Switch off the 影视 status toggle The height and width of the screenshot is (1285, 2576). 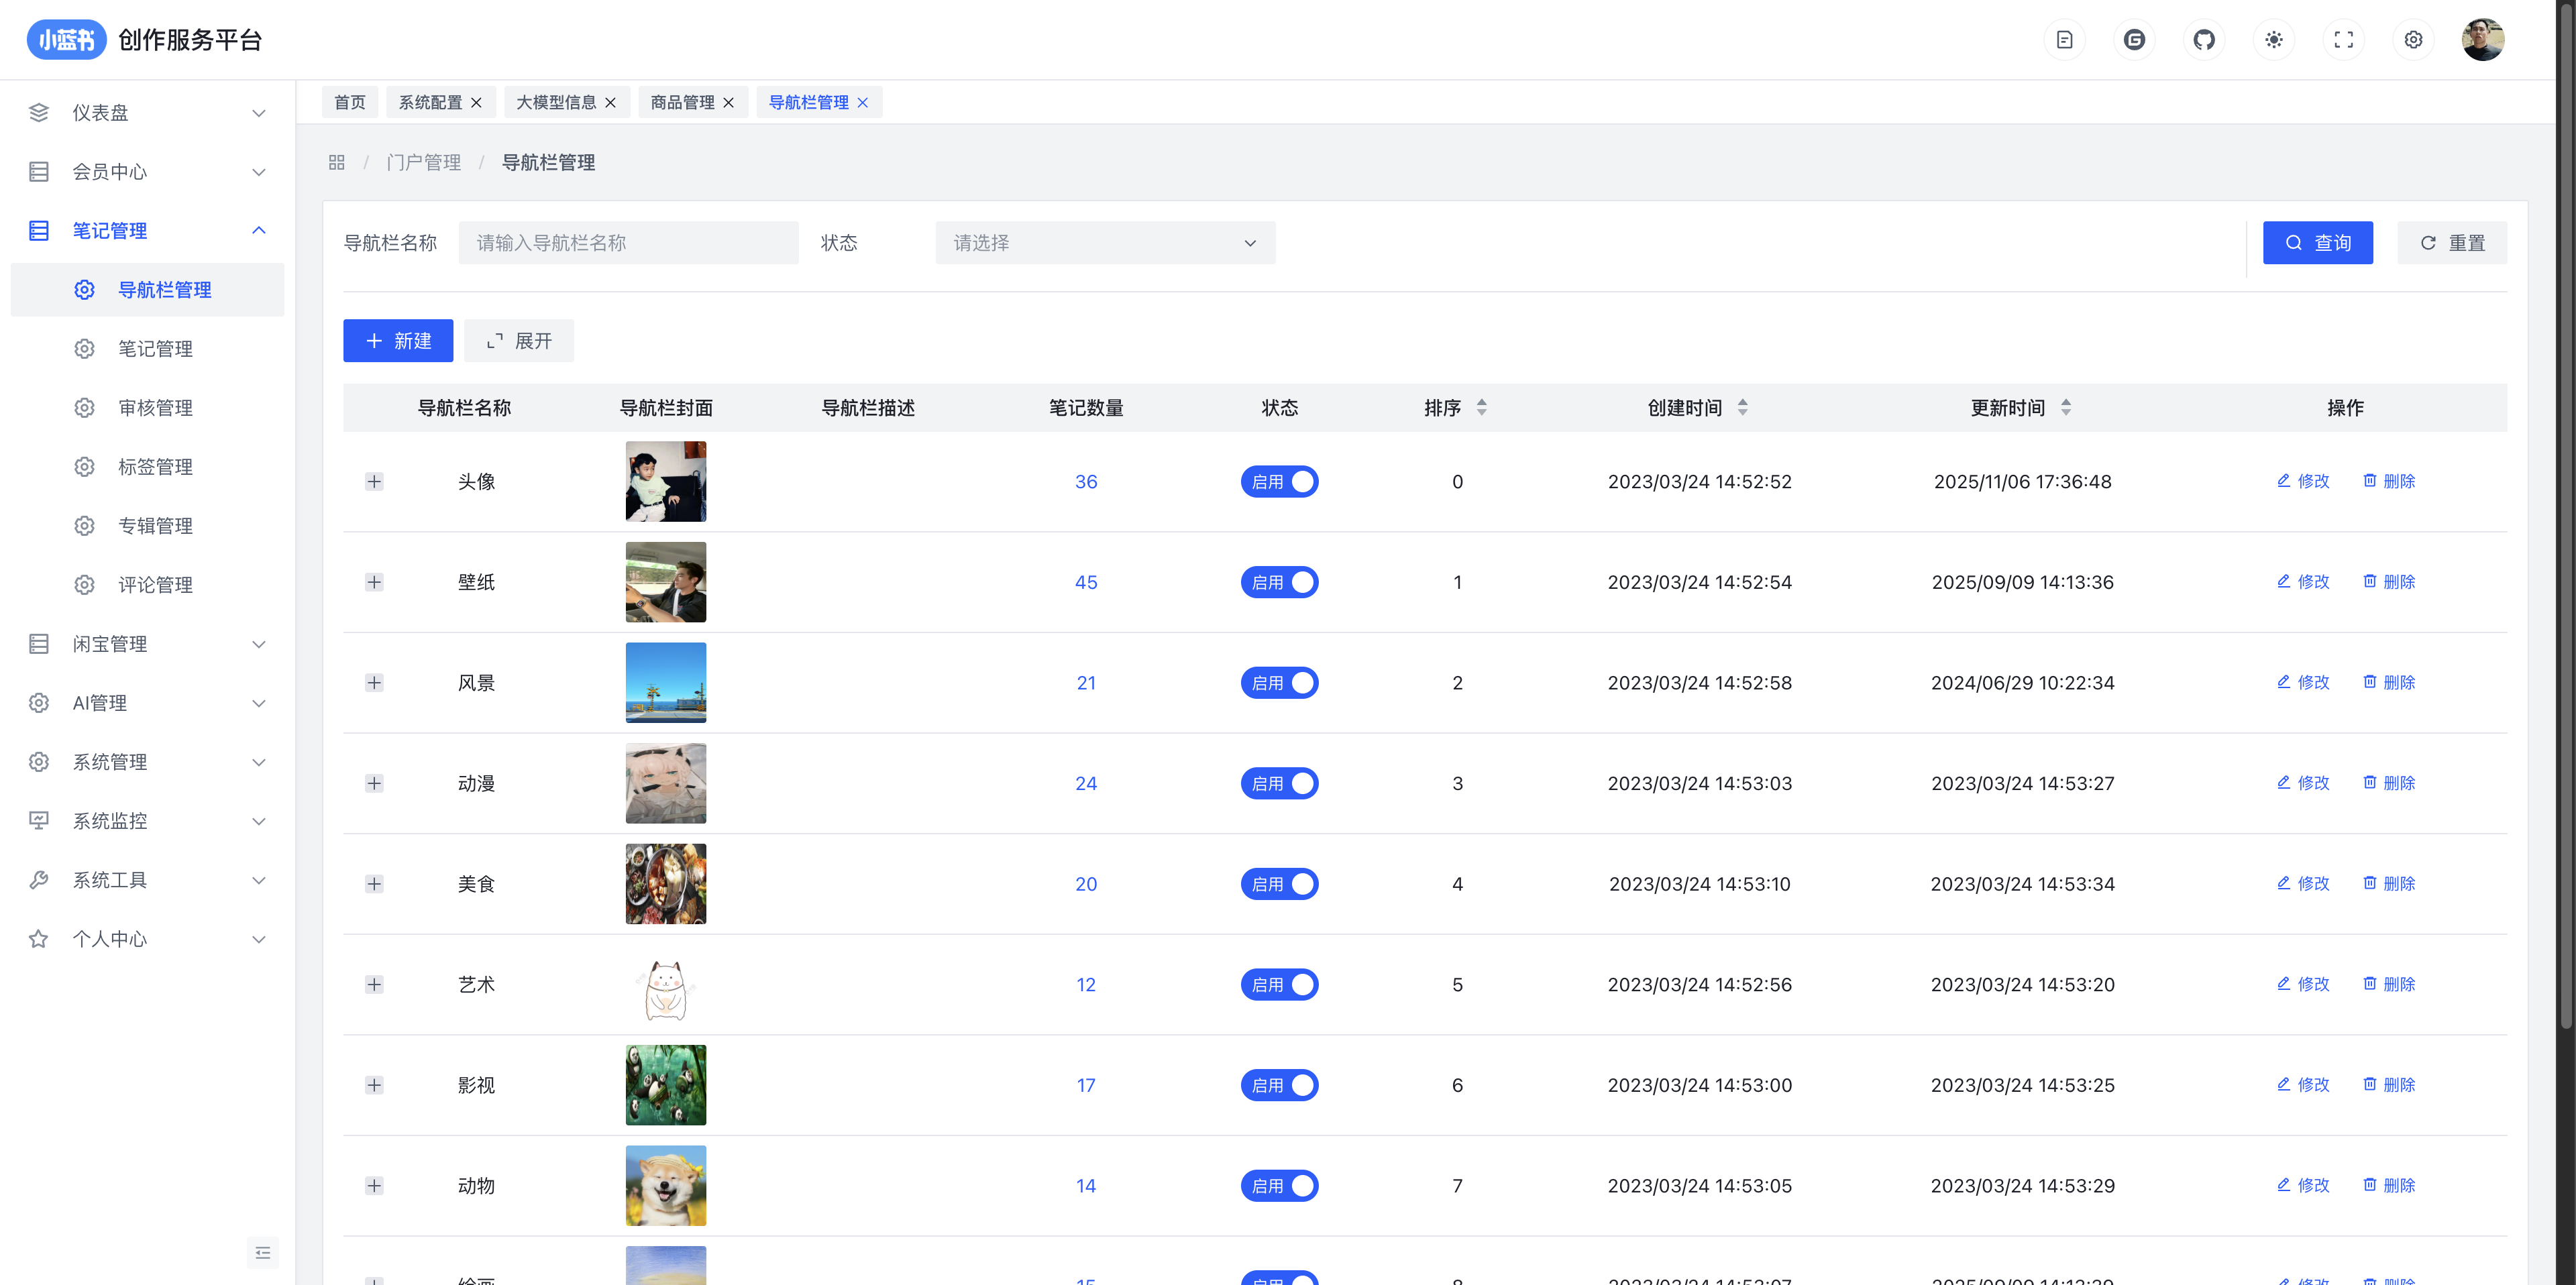(x=1279, y=1085)
